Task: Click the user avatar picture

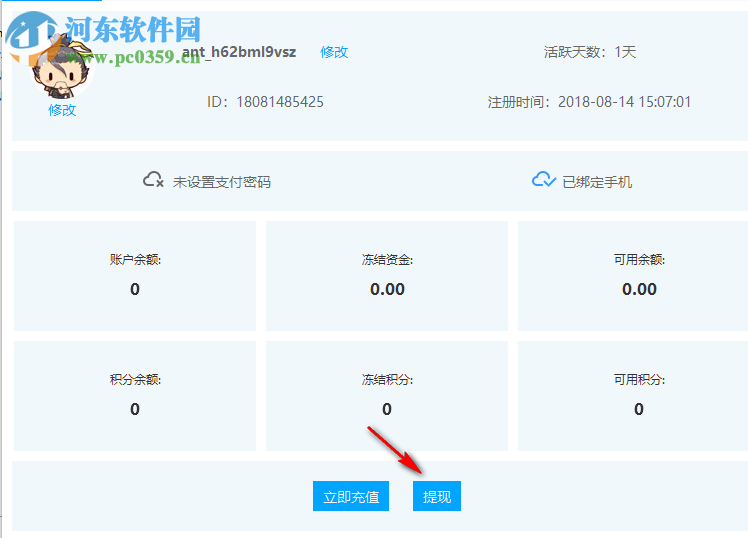Action: coord(61,68)
